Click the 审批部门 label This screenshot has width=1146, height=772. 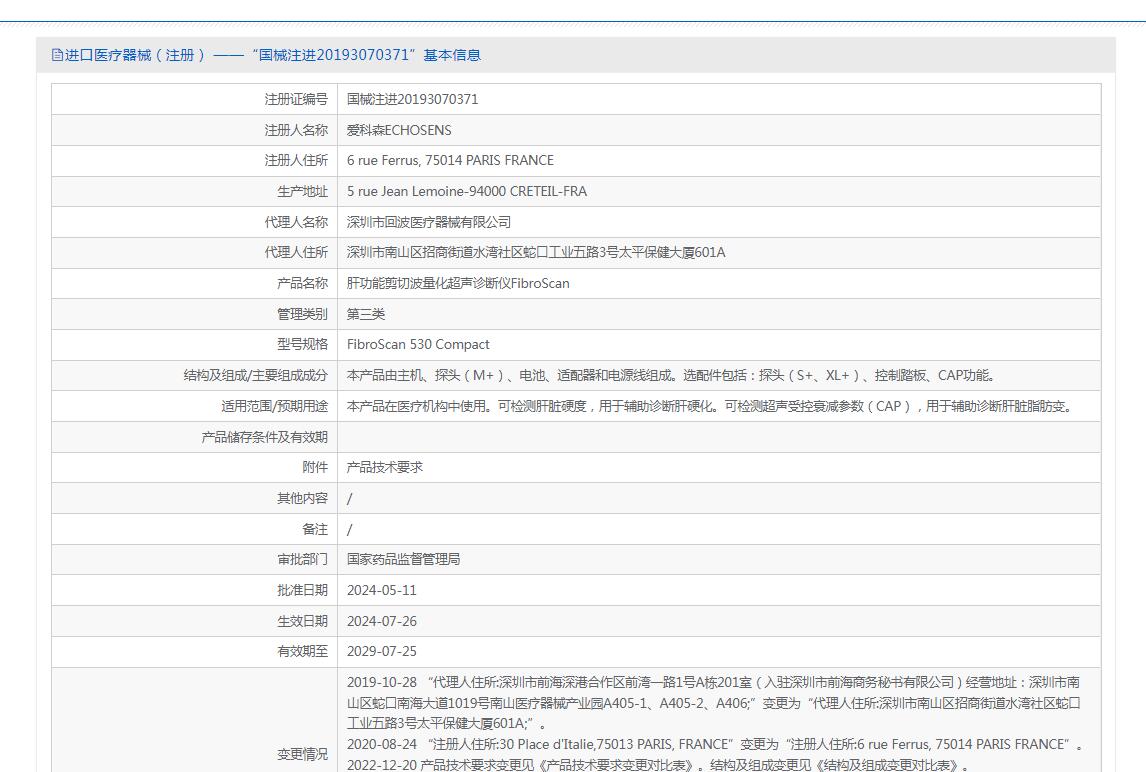303,560
